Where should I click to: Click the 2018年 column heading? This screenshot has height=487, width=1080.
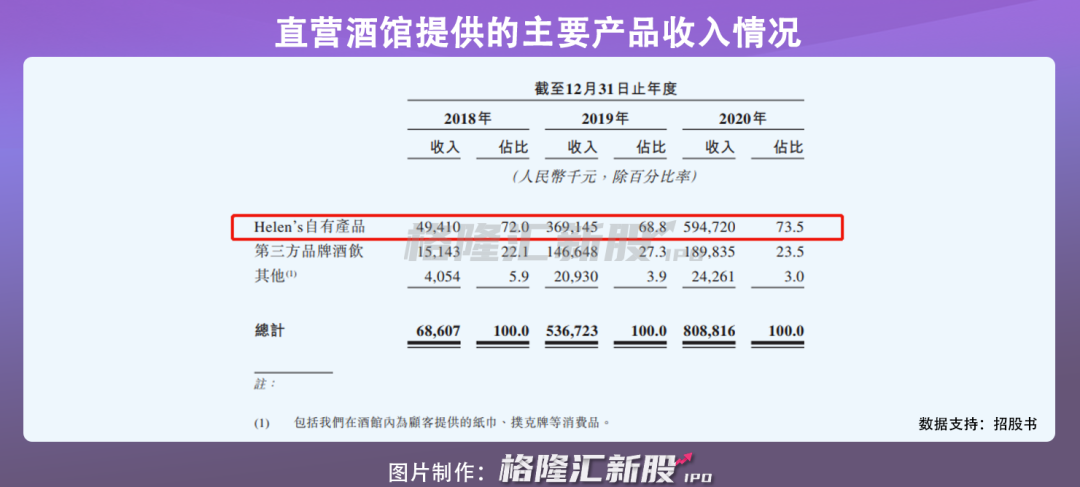[x=468, y=118]
